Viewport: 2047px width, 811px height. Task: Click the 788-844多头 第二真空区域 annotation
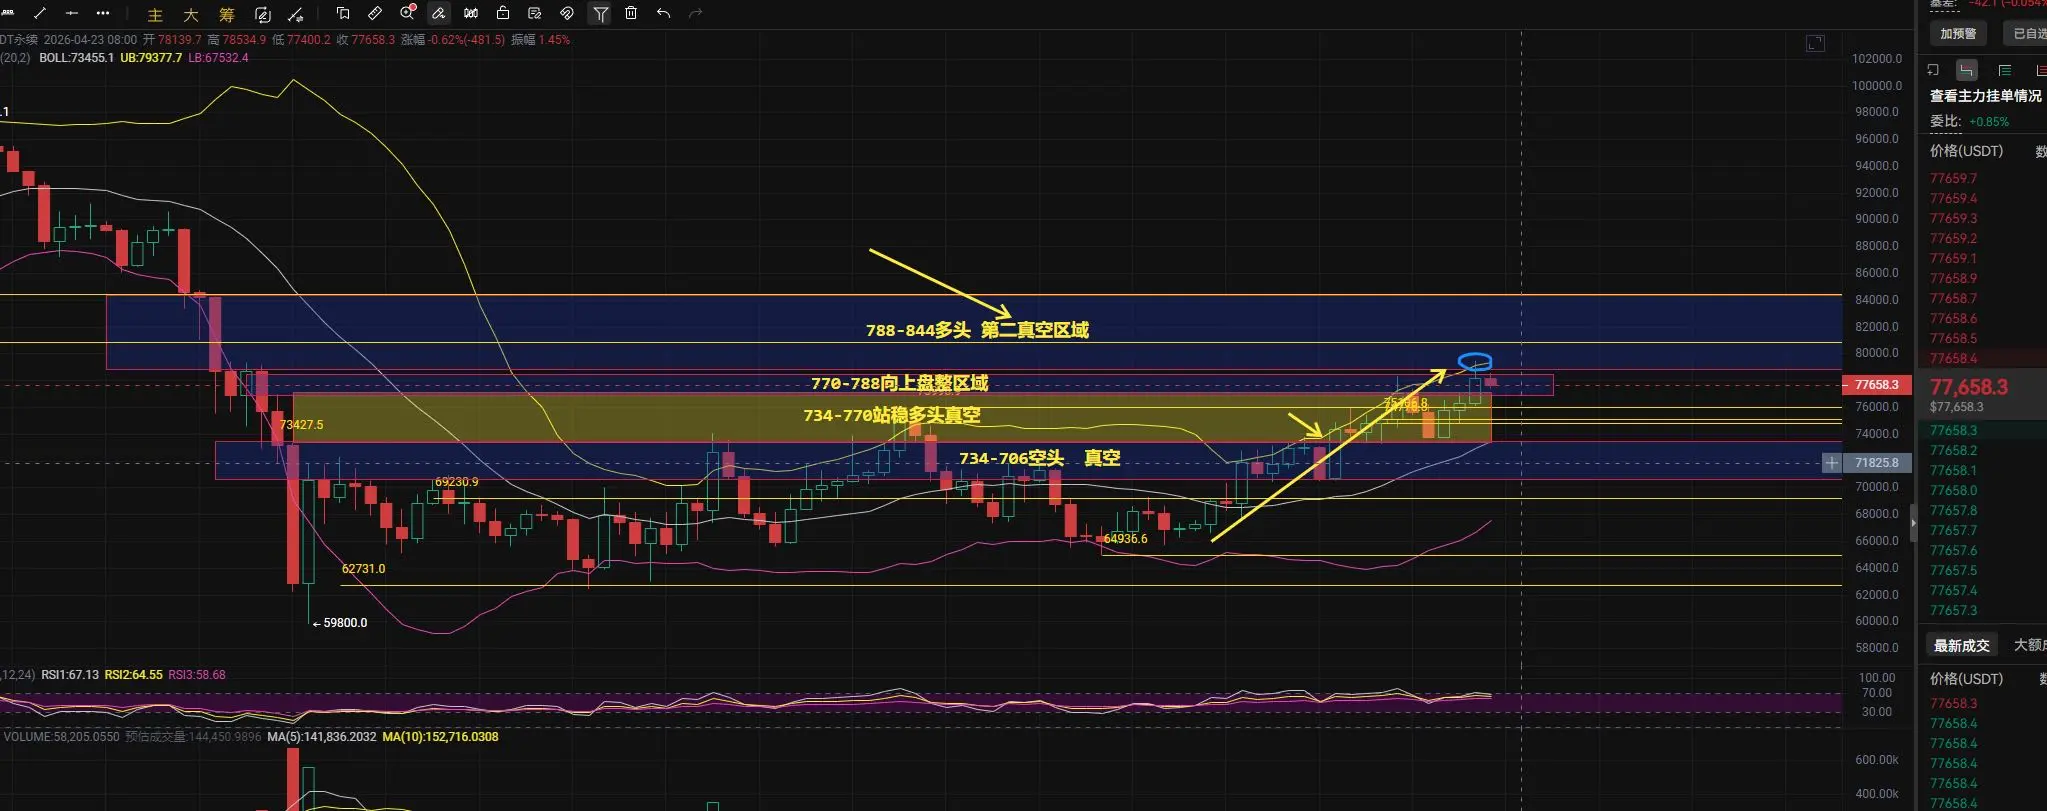coord(977,330)
